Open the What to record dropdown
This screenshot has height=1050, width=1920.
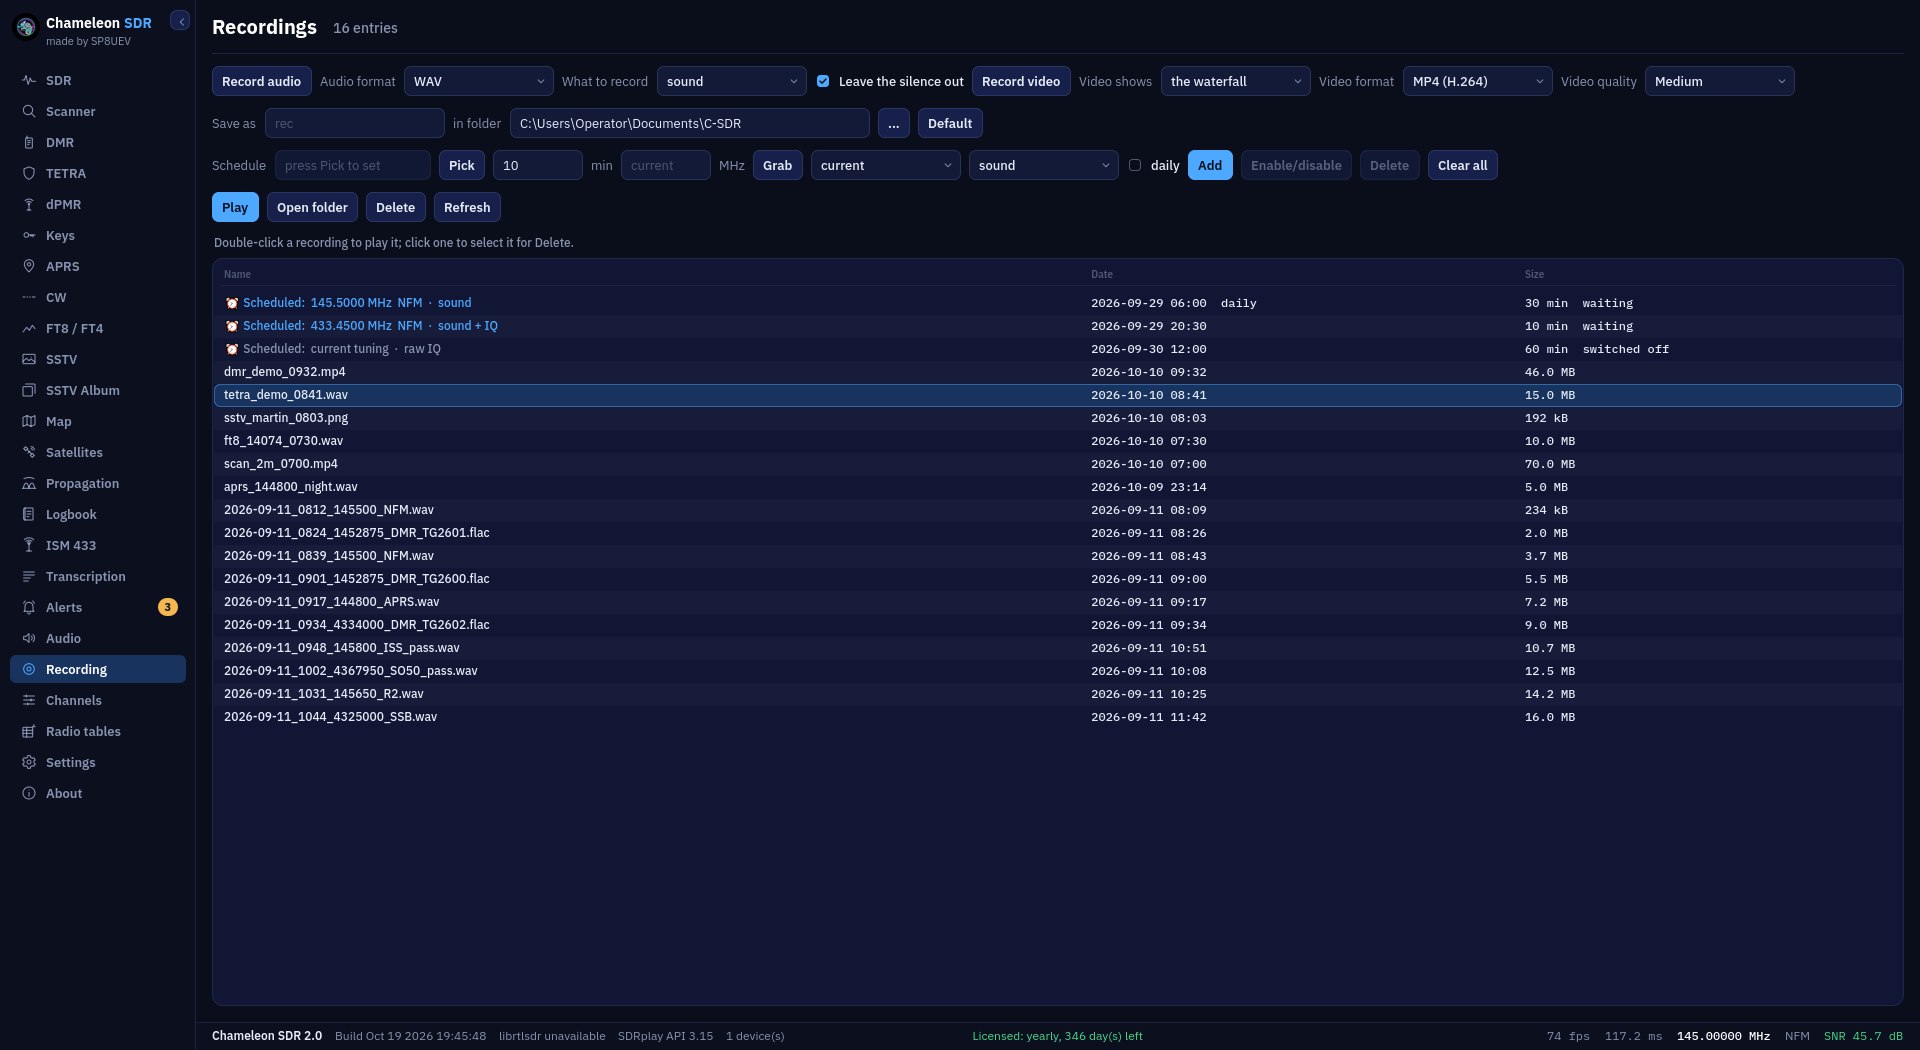(731, 81)
